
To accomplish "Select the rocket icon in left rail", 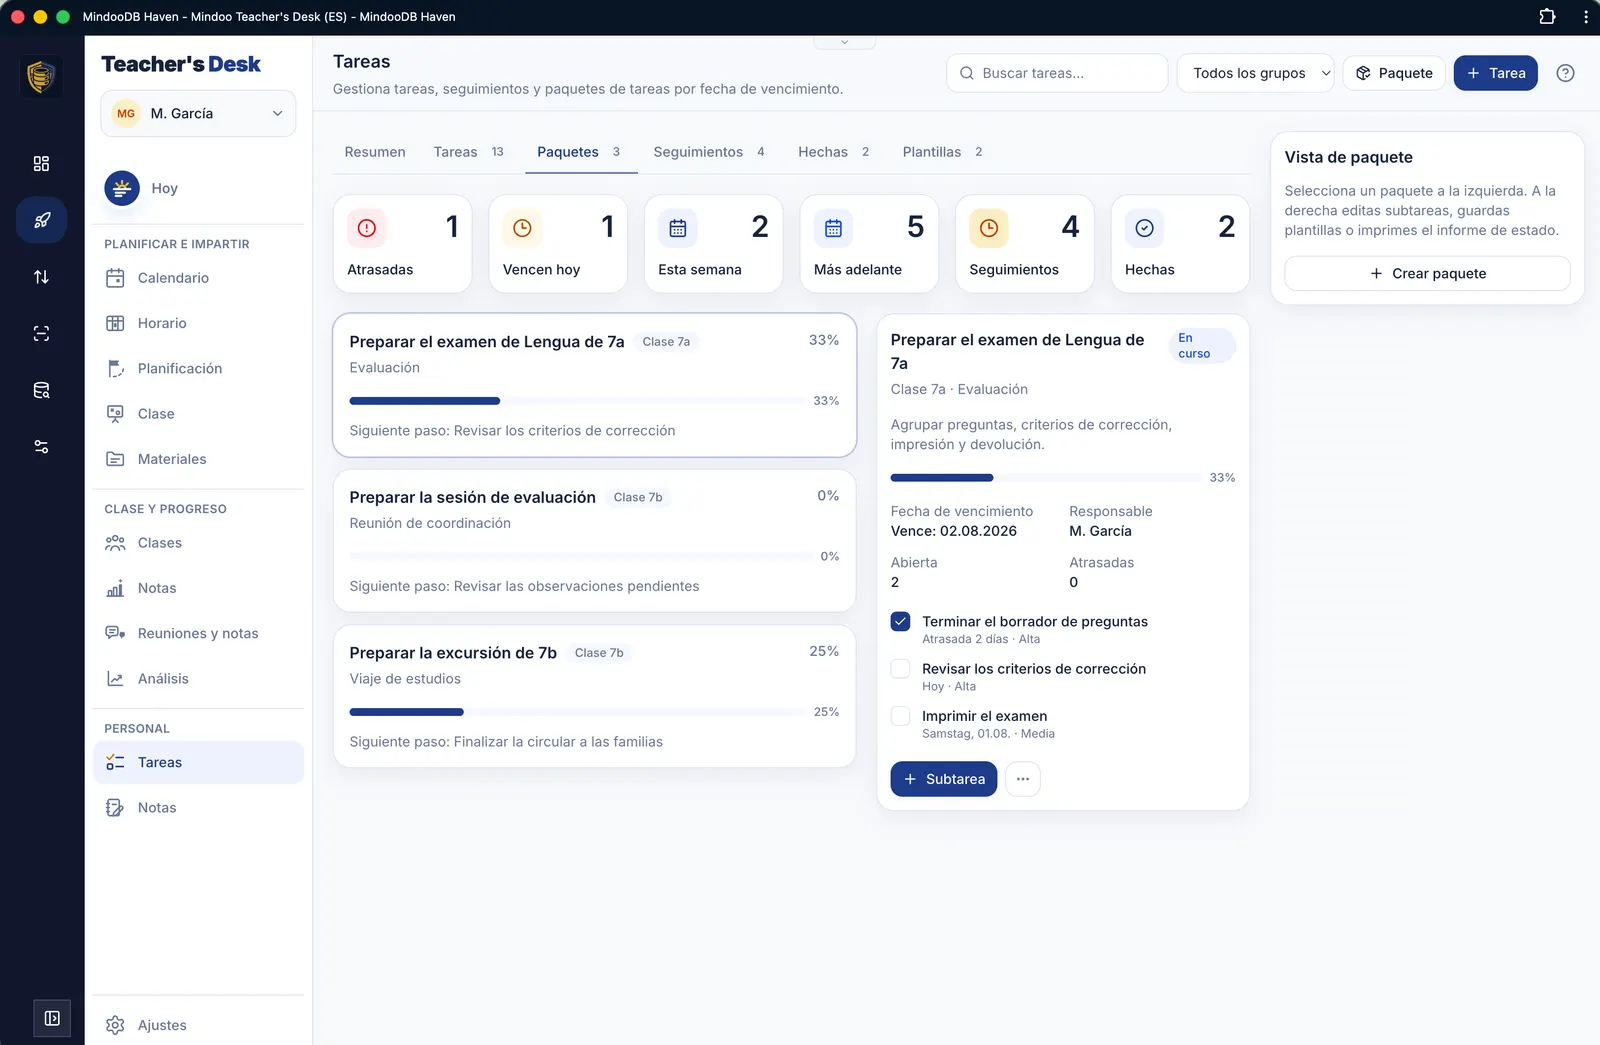I will pos(41,220).
